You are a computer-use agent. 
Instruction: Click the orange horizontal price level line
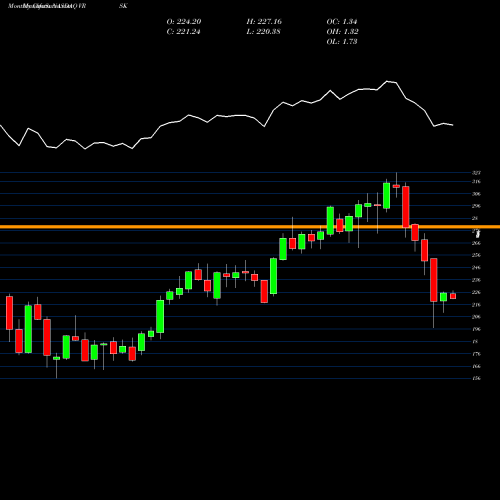[x=250, y=227]
